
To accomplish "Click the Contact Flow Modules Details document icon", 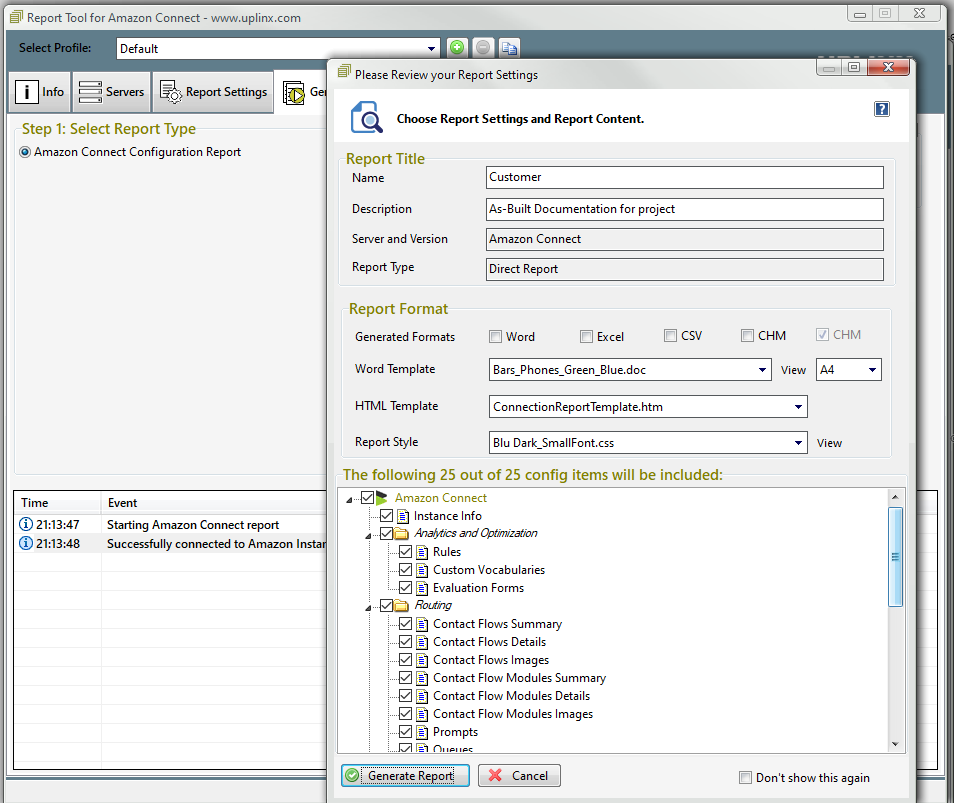I will click(x=422, y=696).
